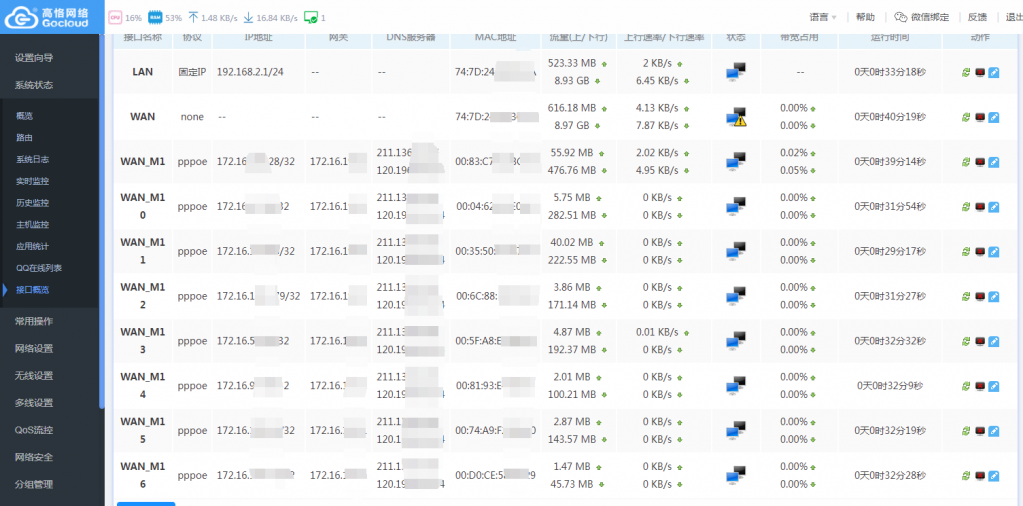The image size is (1023, 506).
Task: Select 实时监控 in the sidebar submenu
Action: pyautogui.click(x=33, y=181)
